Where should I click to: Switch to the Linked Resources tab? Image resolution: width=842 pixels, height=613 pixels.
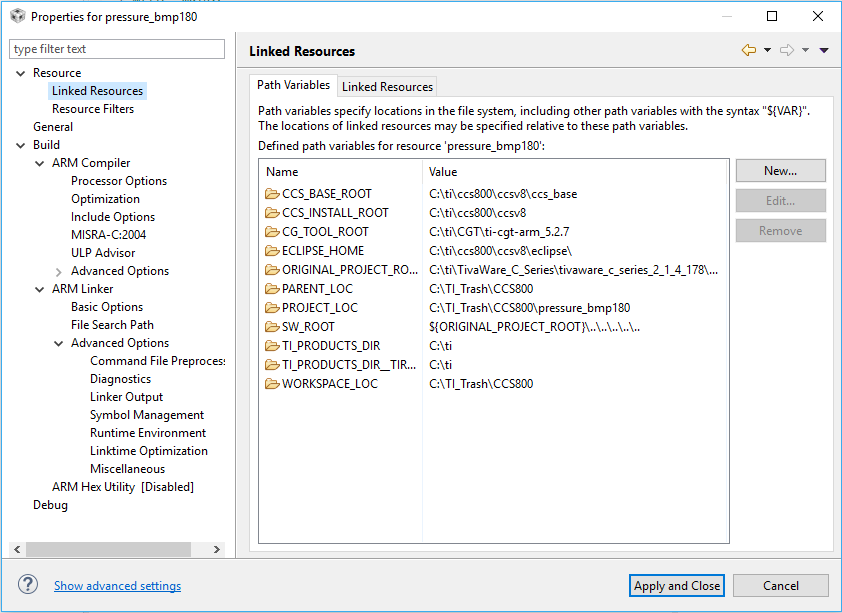(x=387, y=87)
